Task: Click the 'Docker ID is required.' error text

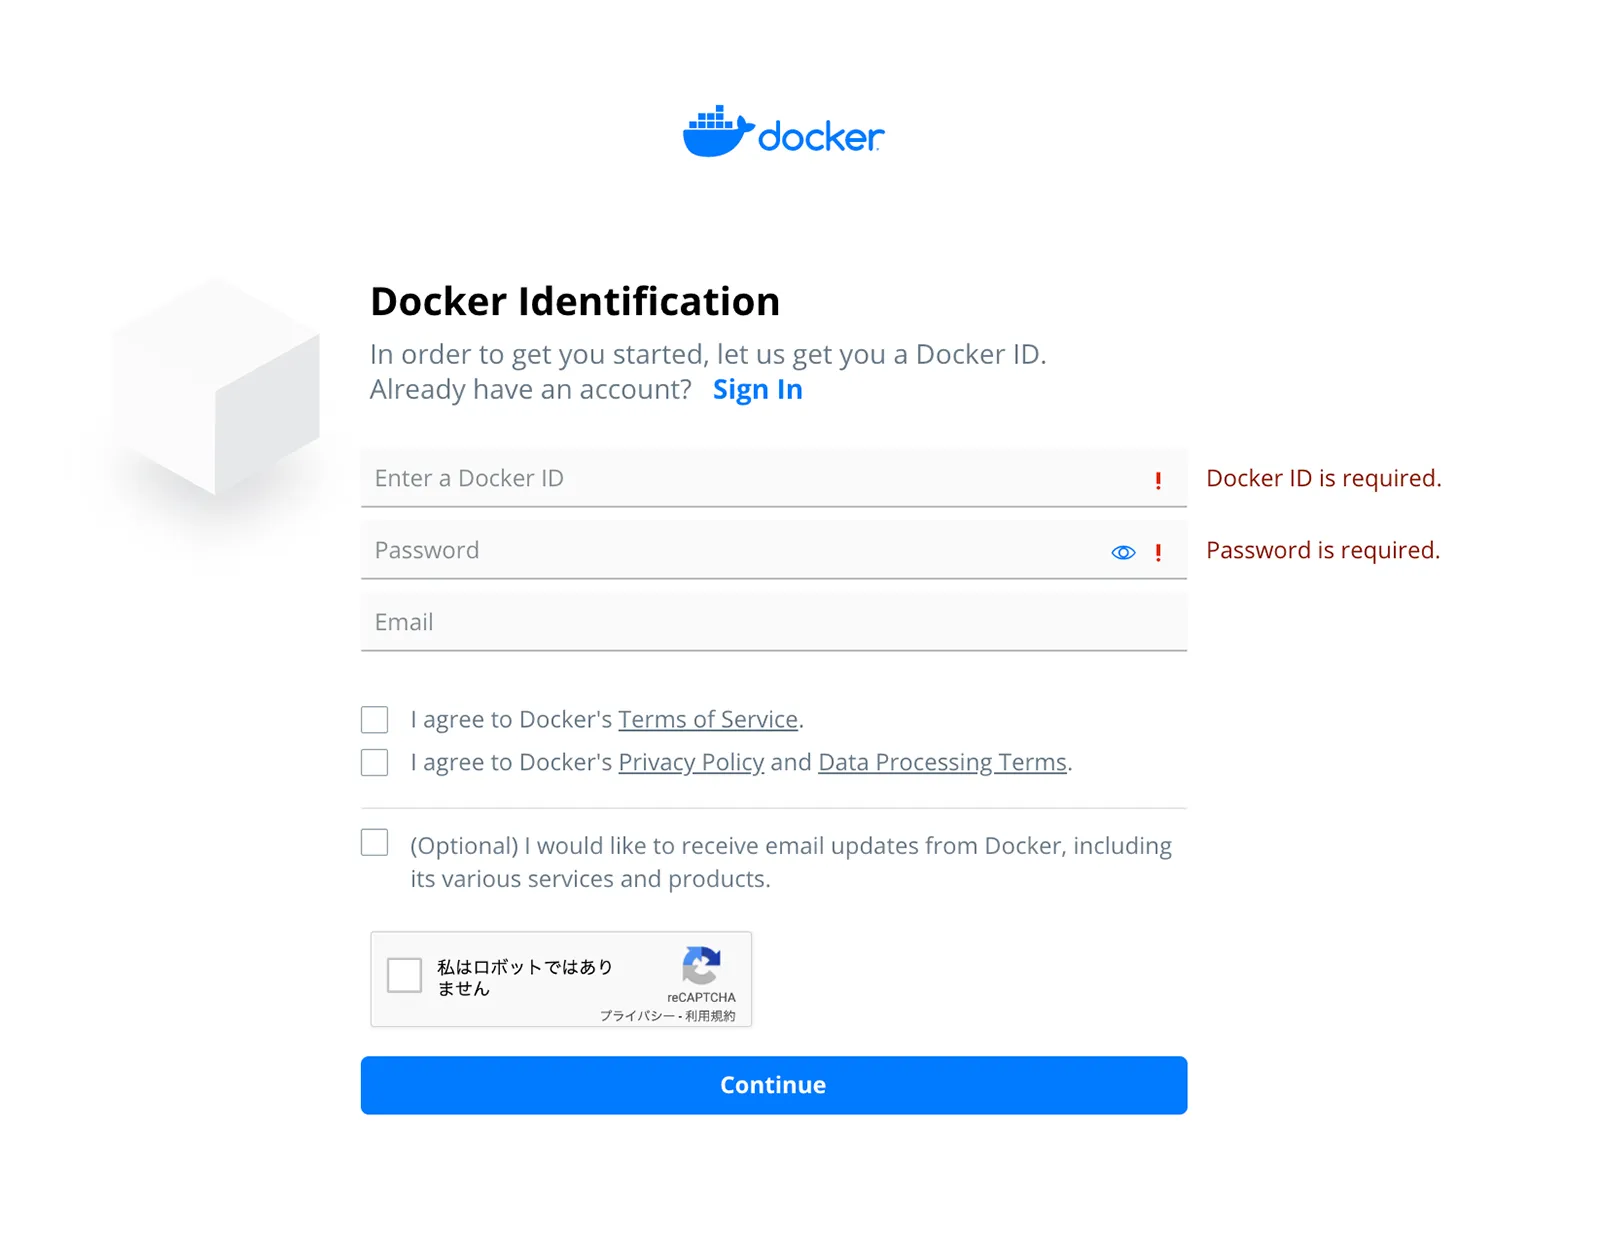Action: [x=1324, y=478]
